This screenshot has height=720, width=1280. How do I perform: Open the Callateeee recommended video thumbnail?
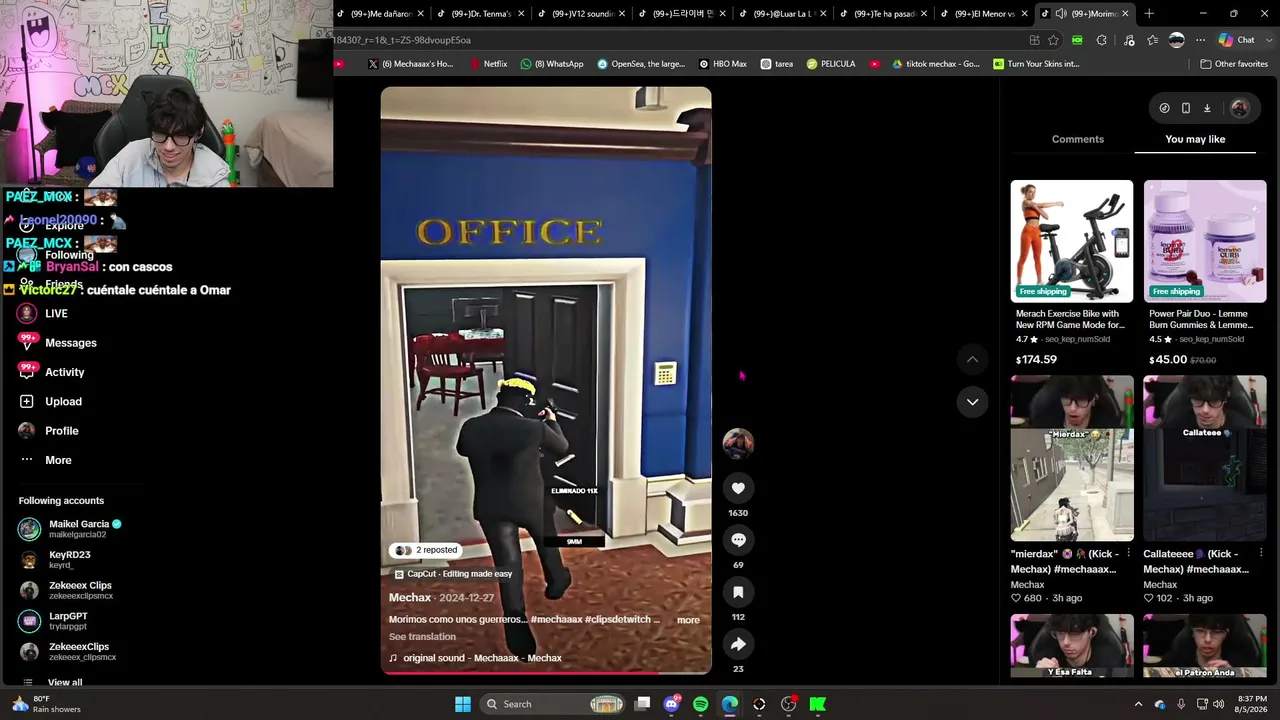point(1204,458)
